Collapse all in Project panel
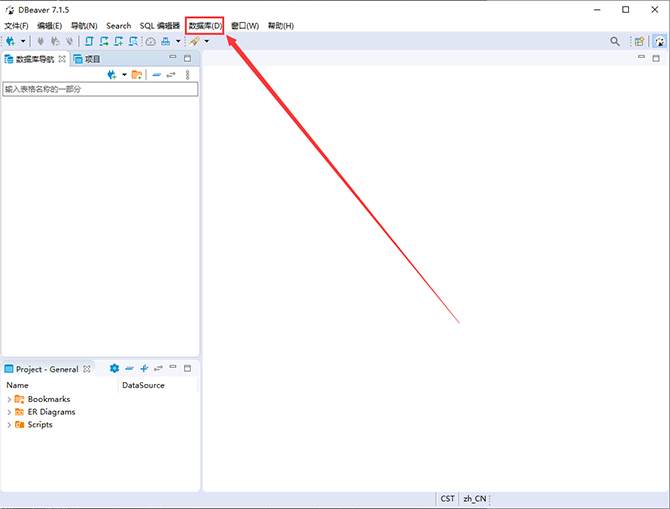 click(129, 368)
